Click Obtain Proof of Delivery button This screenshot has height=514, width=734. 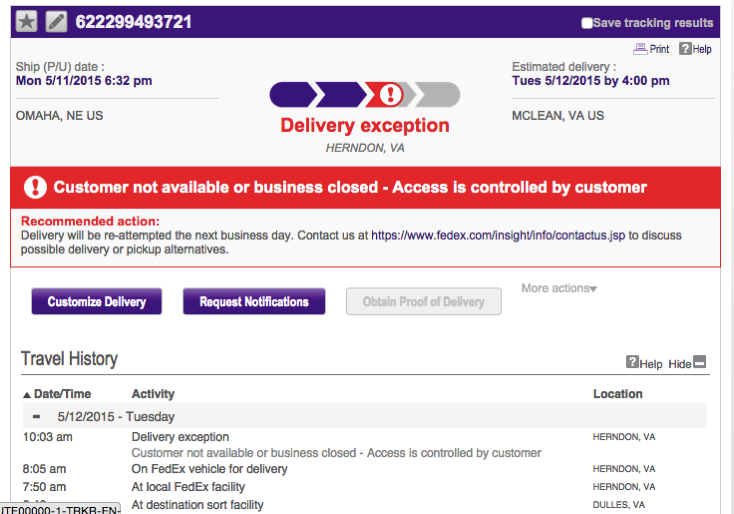pyautogui.click(x=423, y=302)
